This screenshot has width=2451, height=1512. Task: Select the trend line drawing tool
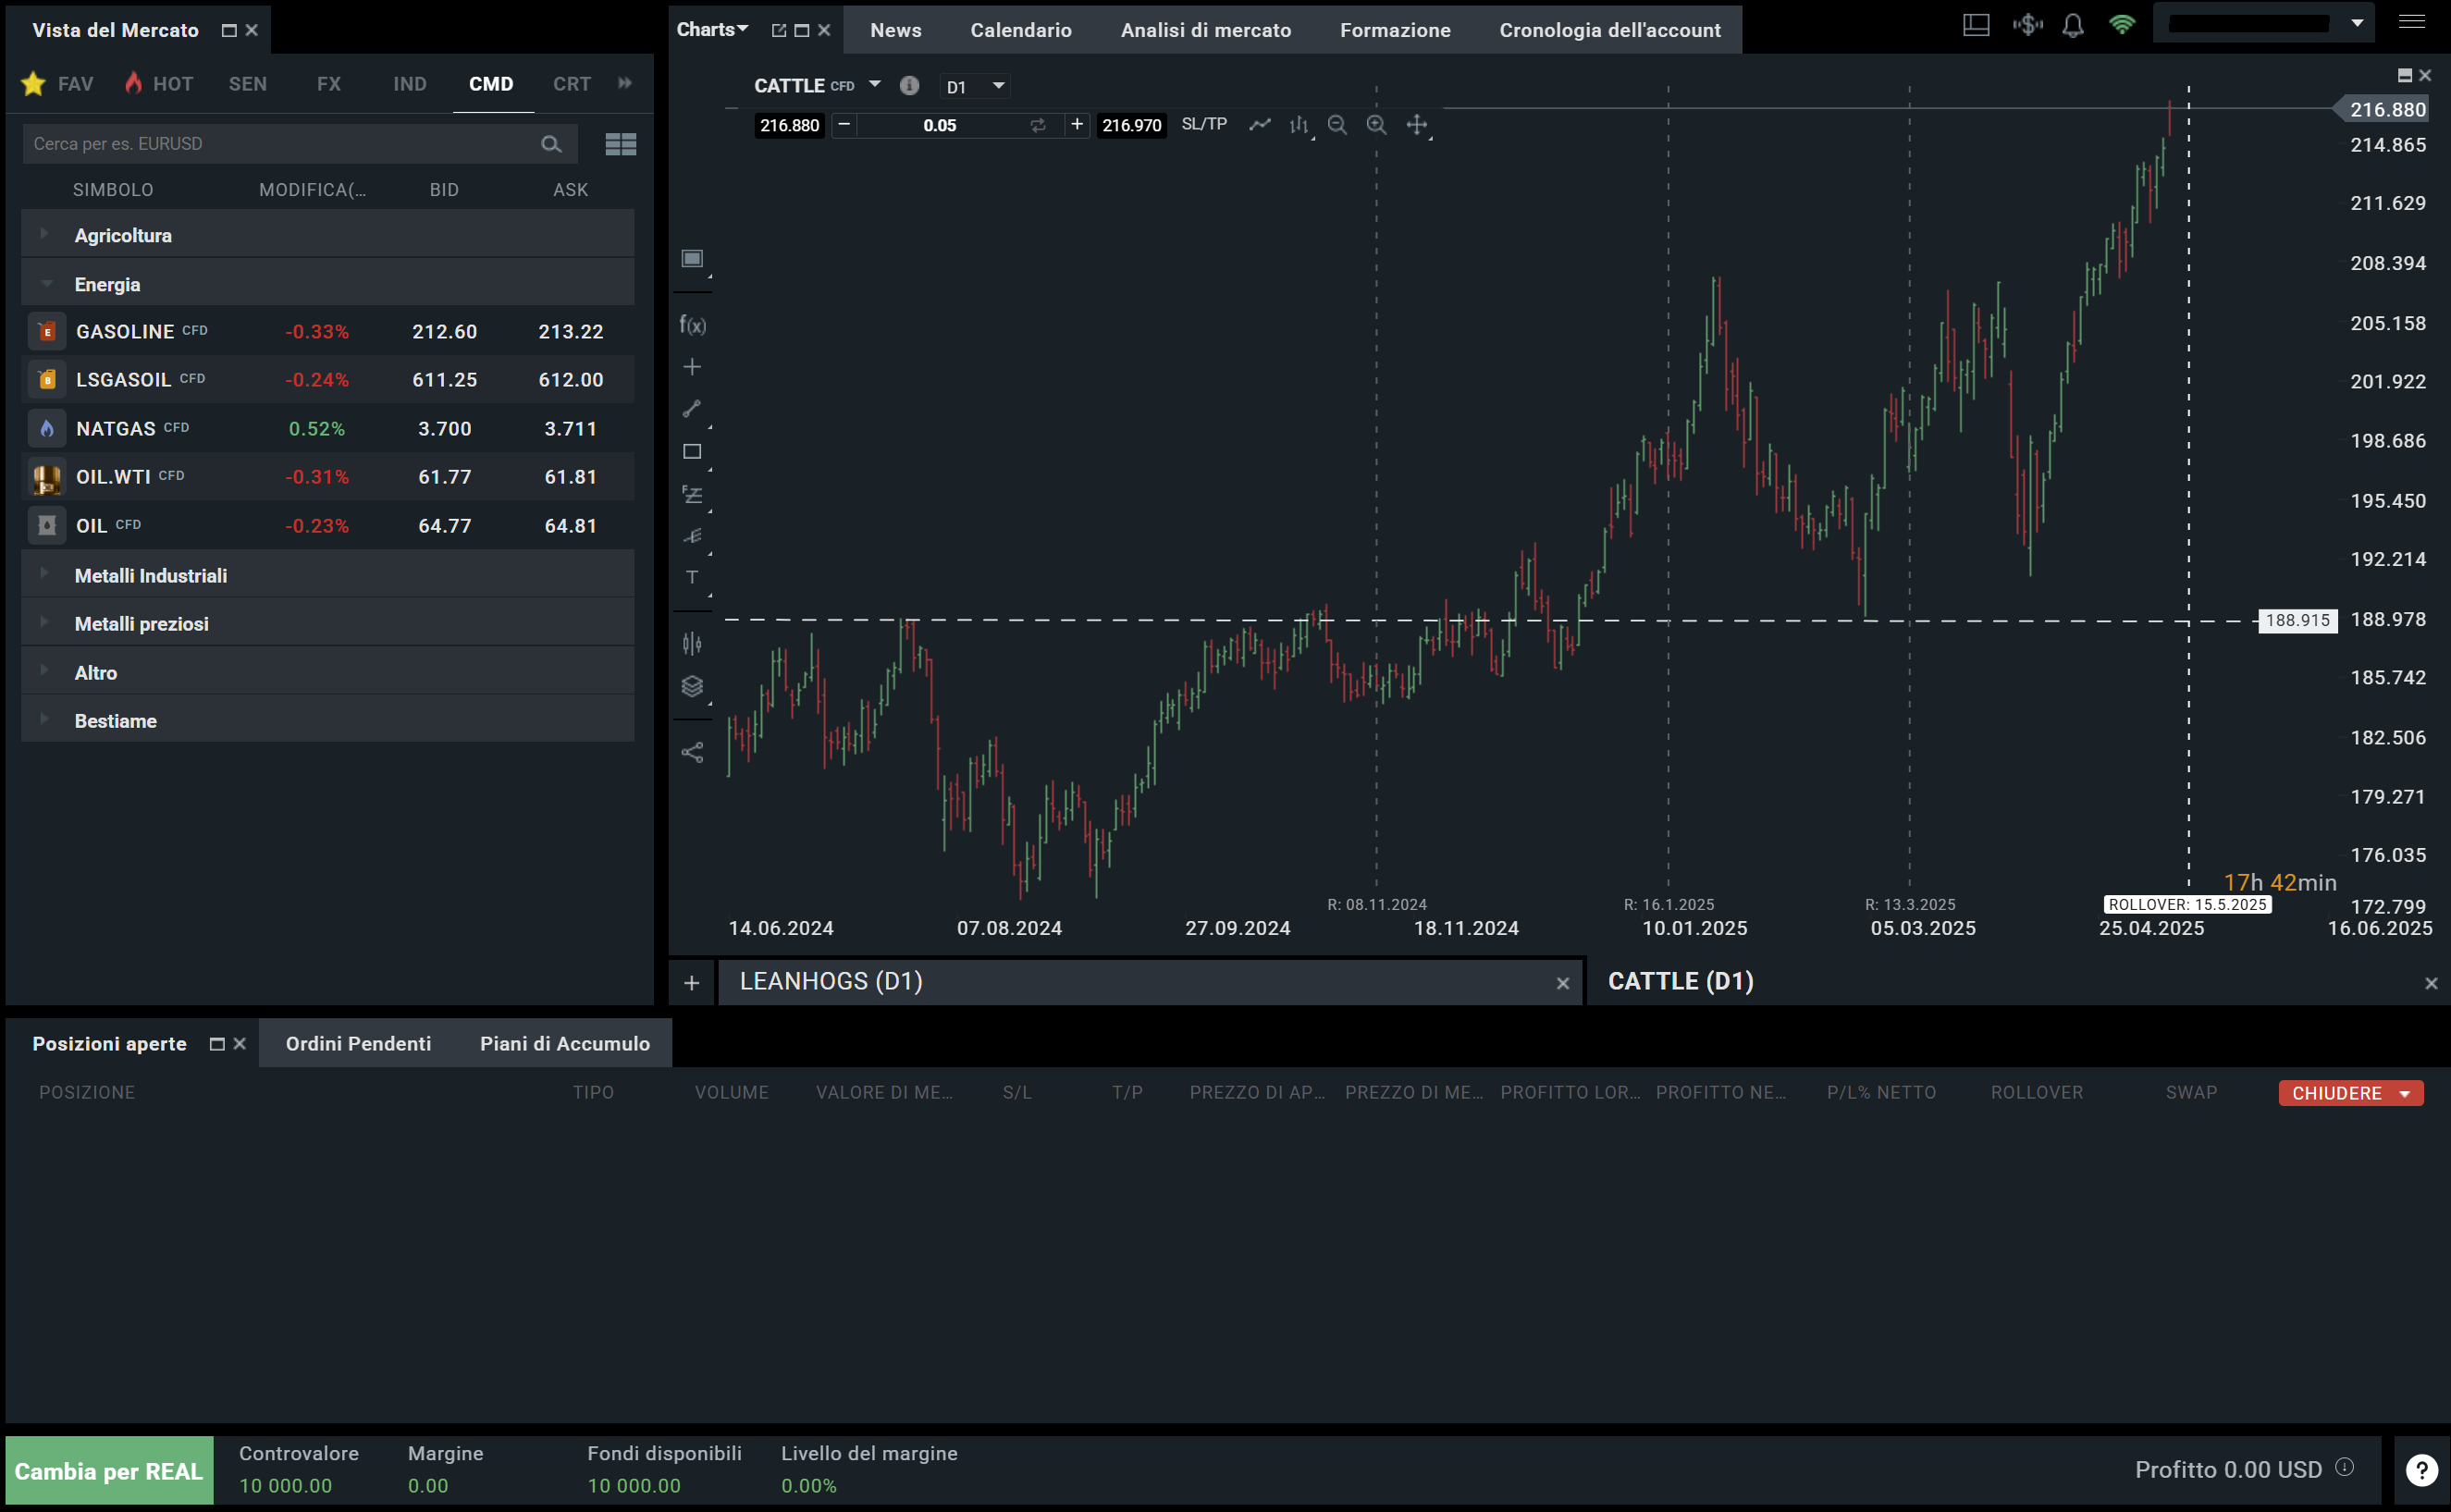click(x=692, y=408)
